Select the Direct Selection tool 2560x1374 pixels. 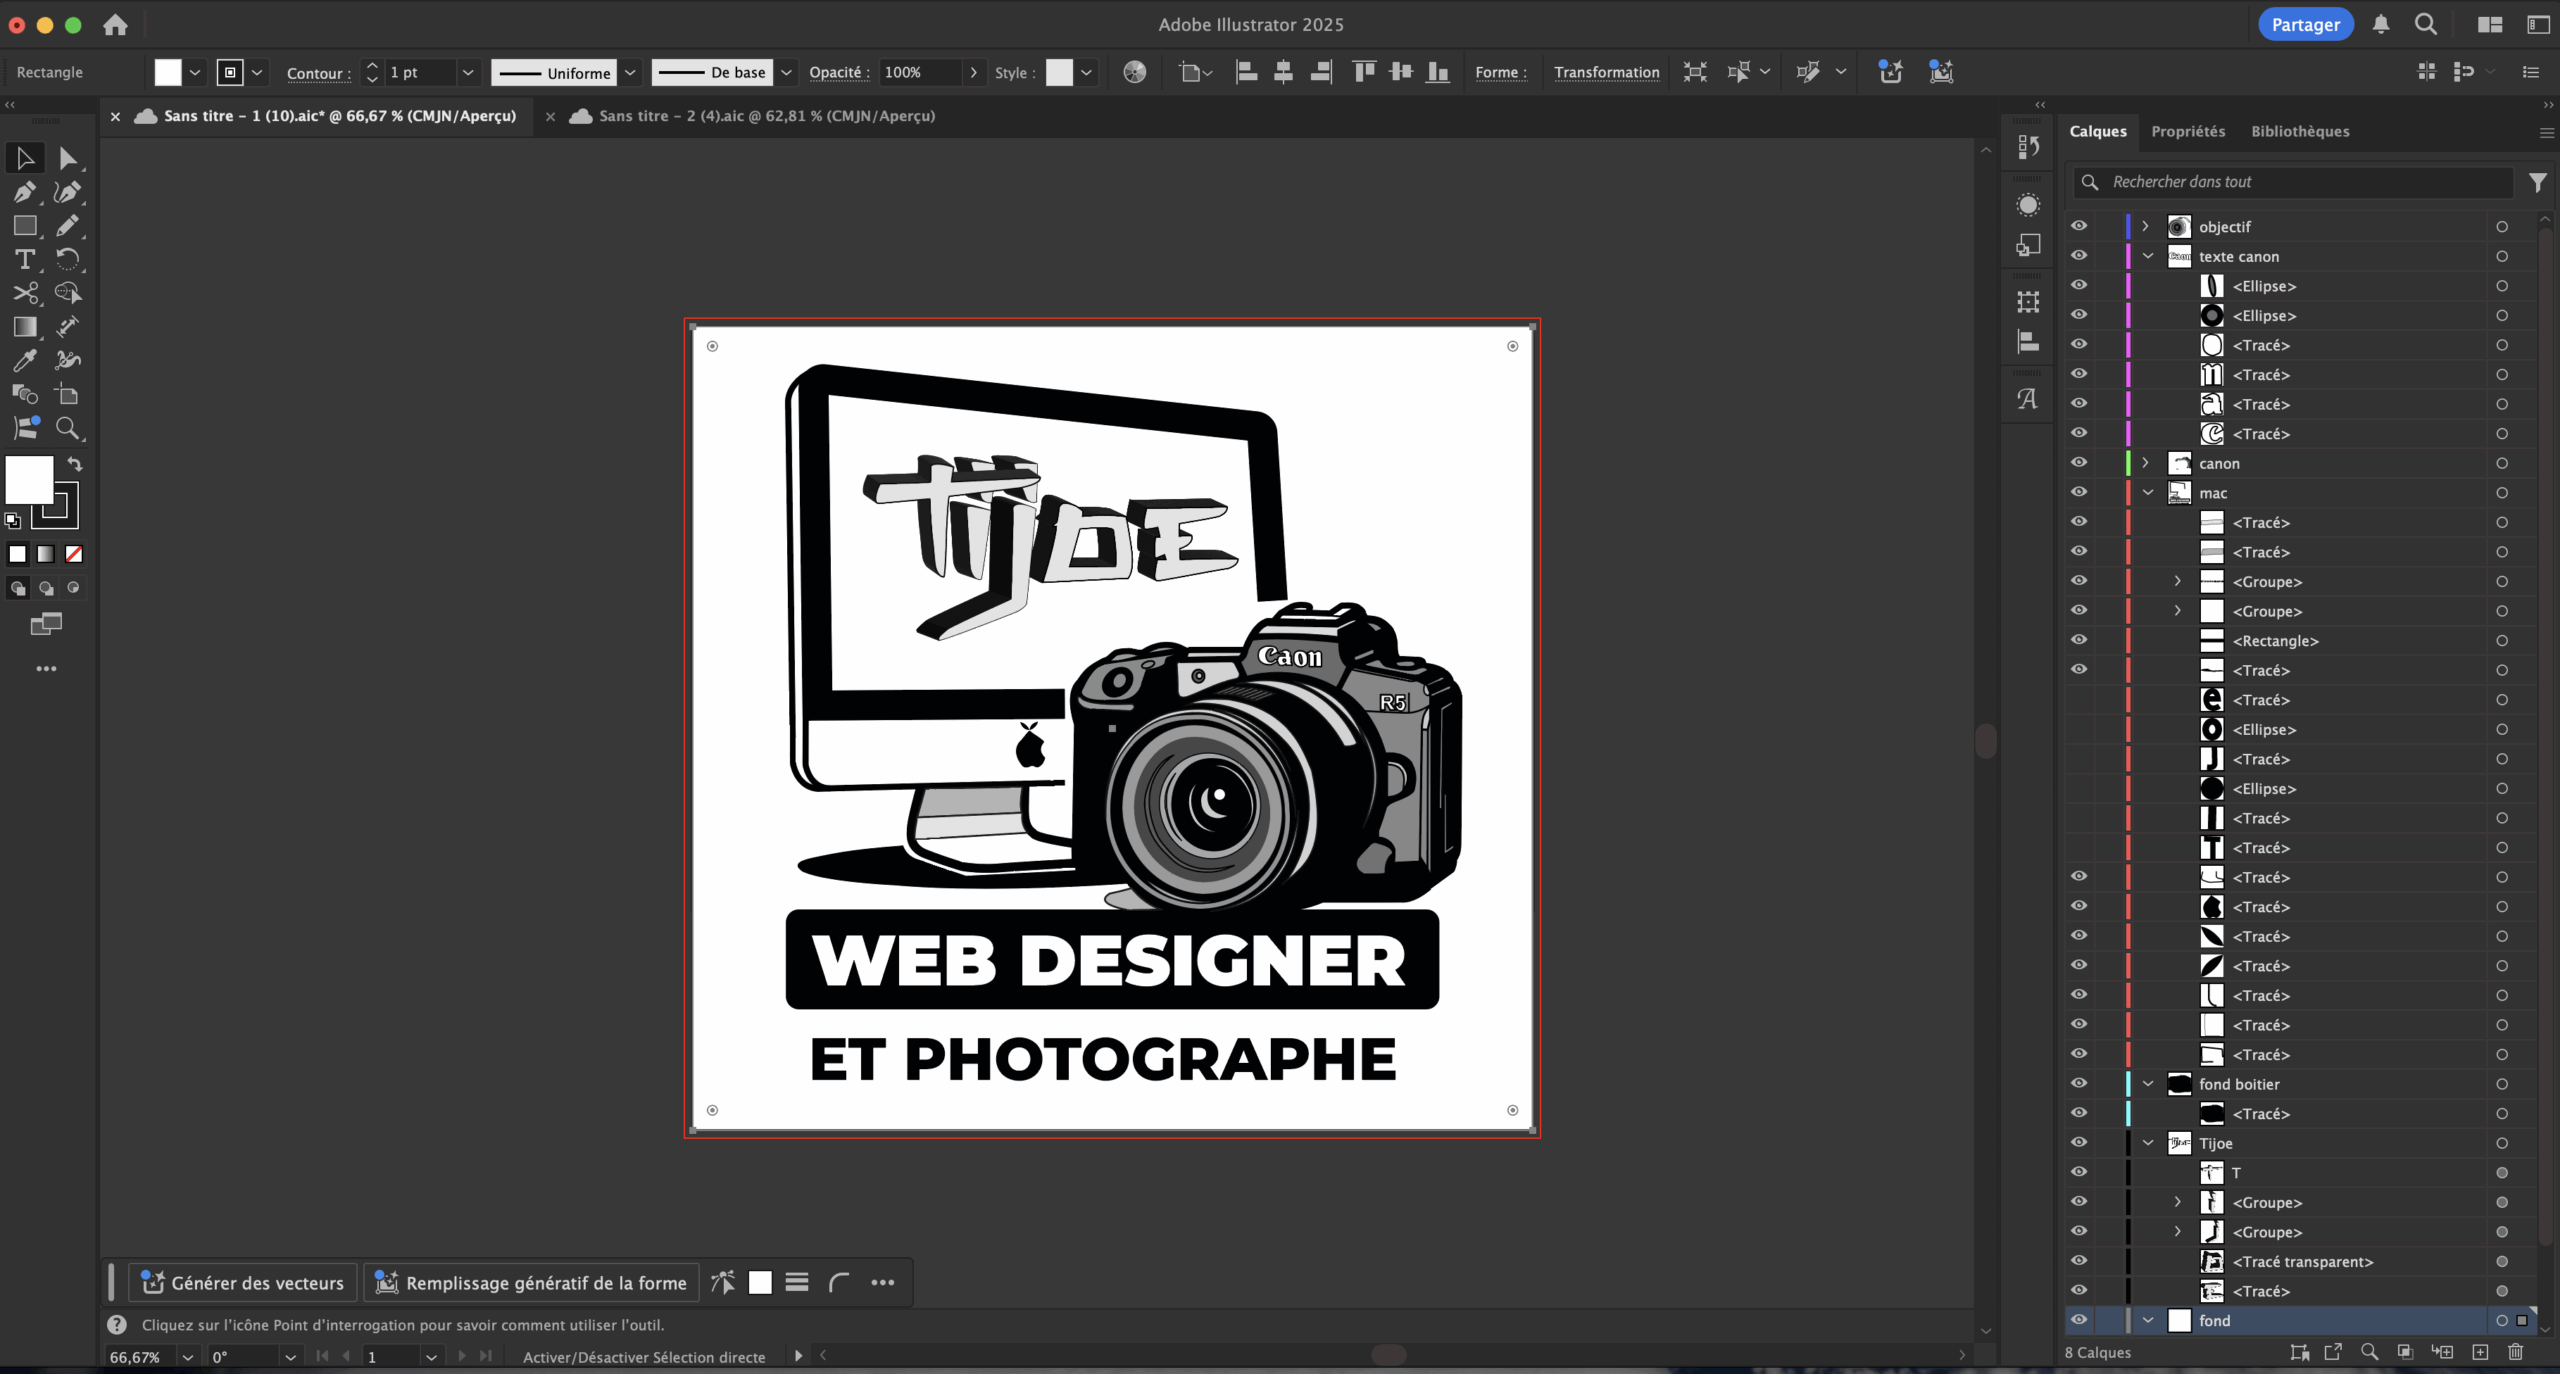[68, 158]
